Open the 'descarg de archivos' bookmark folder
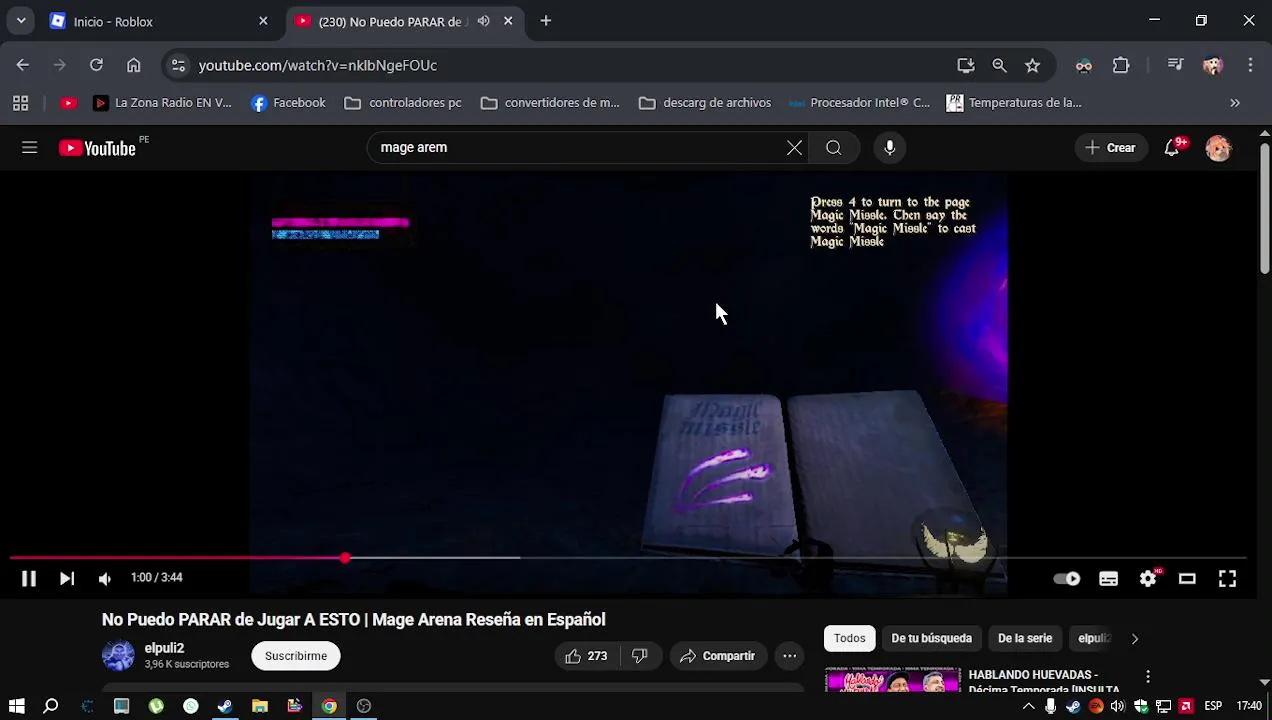Viewport: 1272px width, 720px height. click(705, 102)
